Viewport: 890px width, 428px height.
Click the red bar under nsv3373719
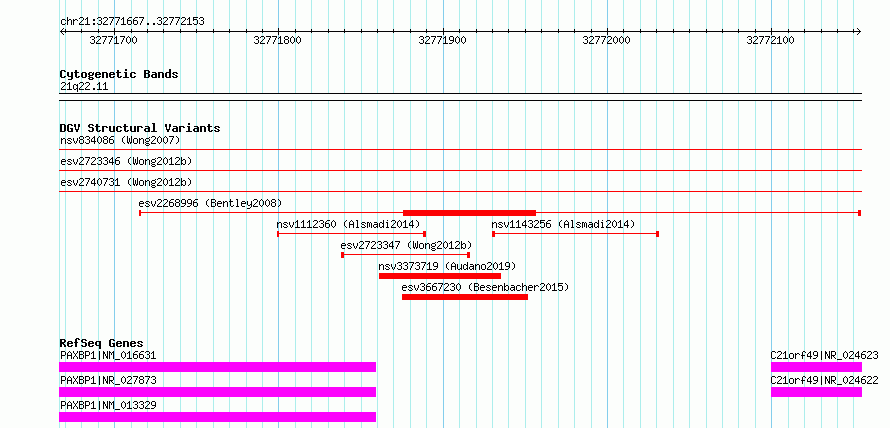[x=440, y=276]
